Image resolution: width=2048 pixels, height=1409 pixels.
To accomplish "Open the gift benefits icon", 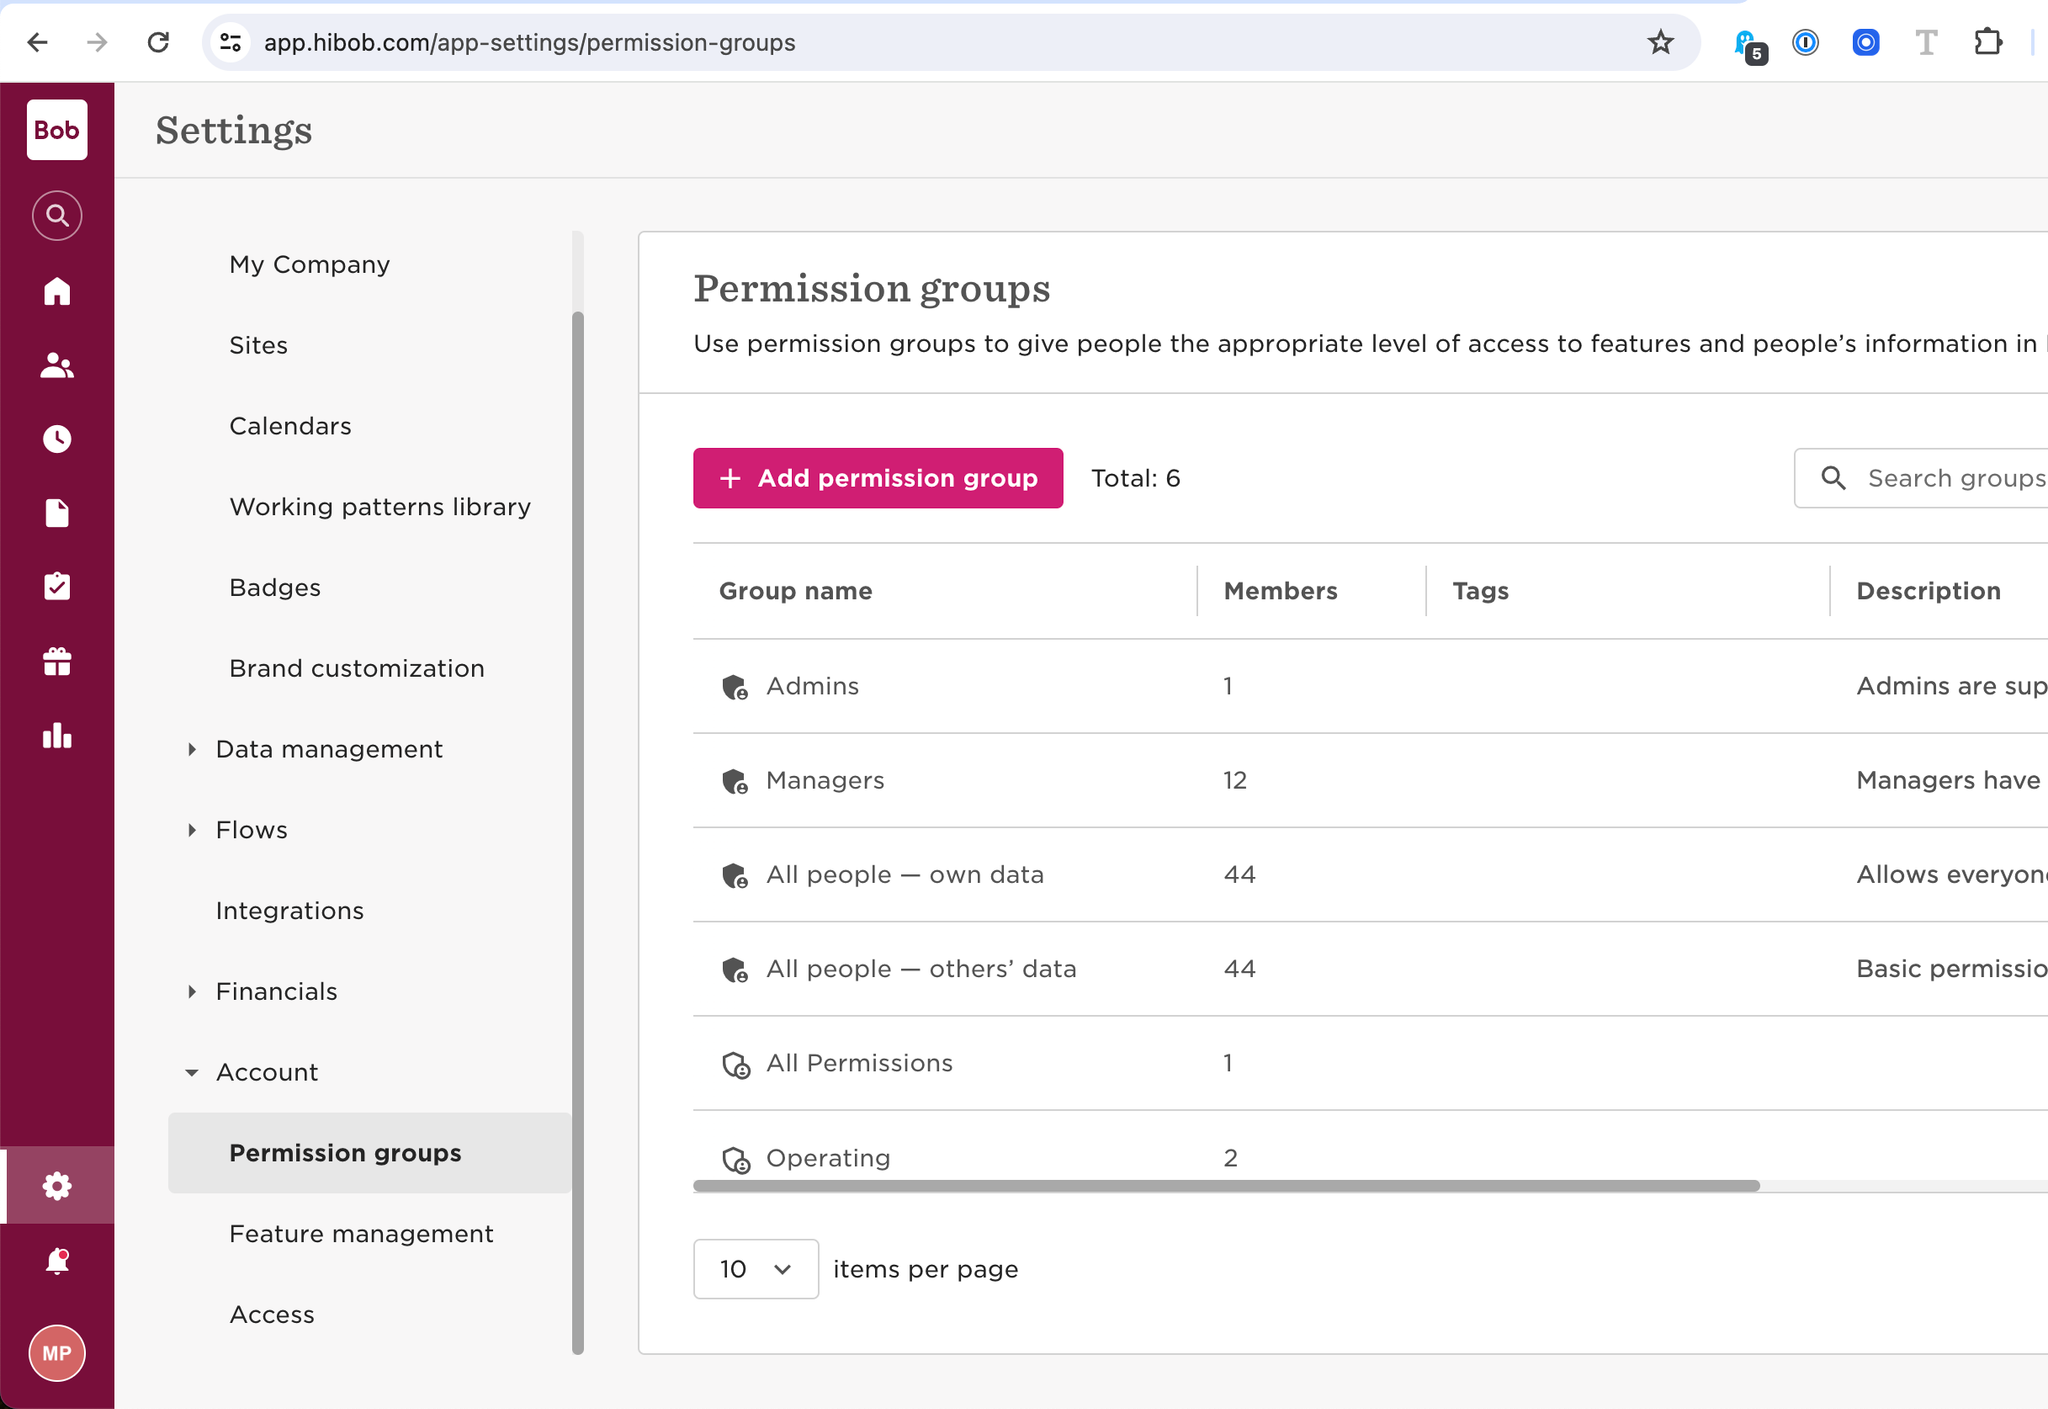I will [57, 661].
